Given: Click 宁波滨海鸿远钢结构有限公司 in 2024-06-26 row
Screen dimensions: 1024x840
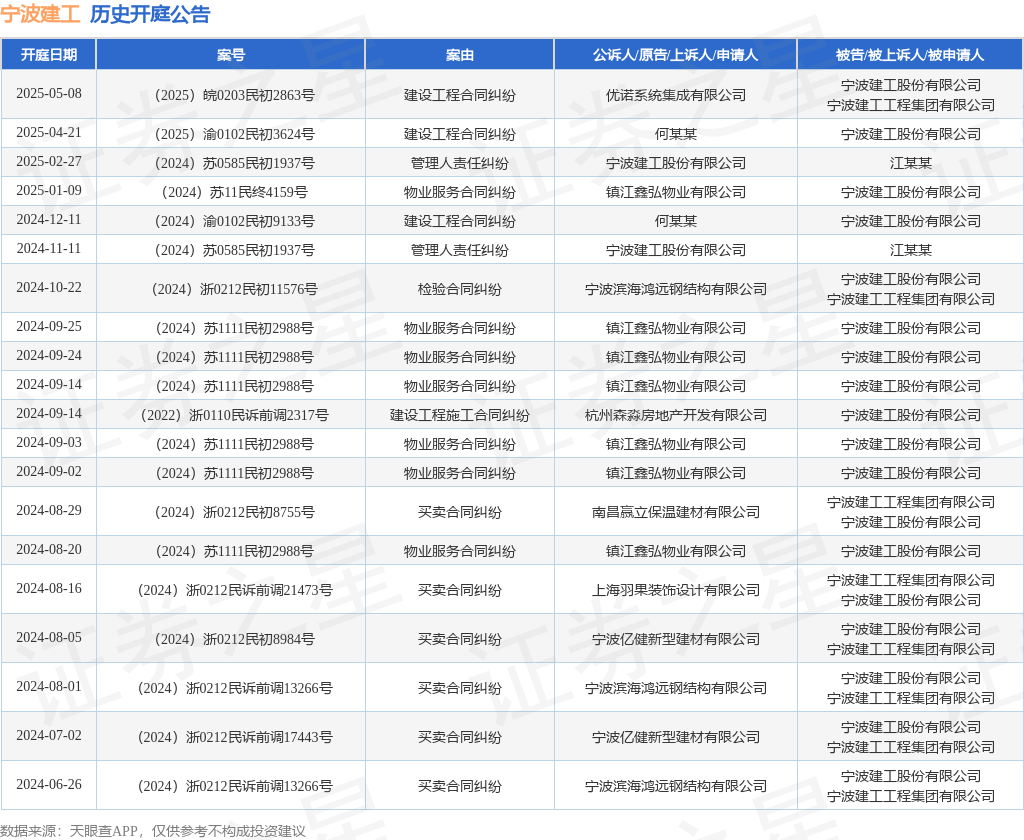Looking at the screenshot, I should (x=675, y=786).
